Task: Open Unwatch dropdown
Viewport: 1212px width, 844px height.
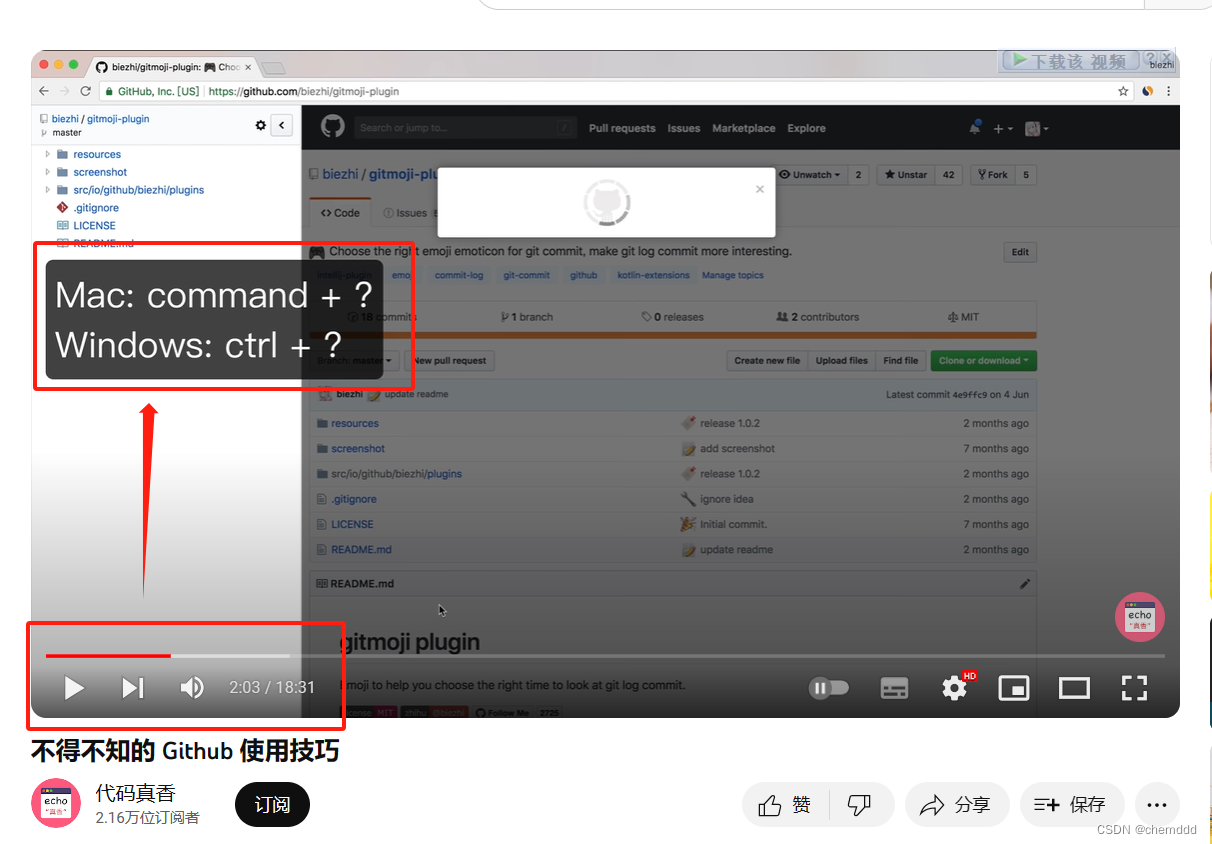Action: point(810,174)
